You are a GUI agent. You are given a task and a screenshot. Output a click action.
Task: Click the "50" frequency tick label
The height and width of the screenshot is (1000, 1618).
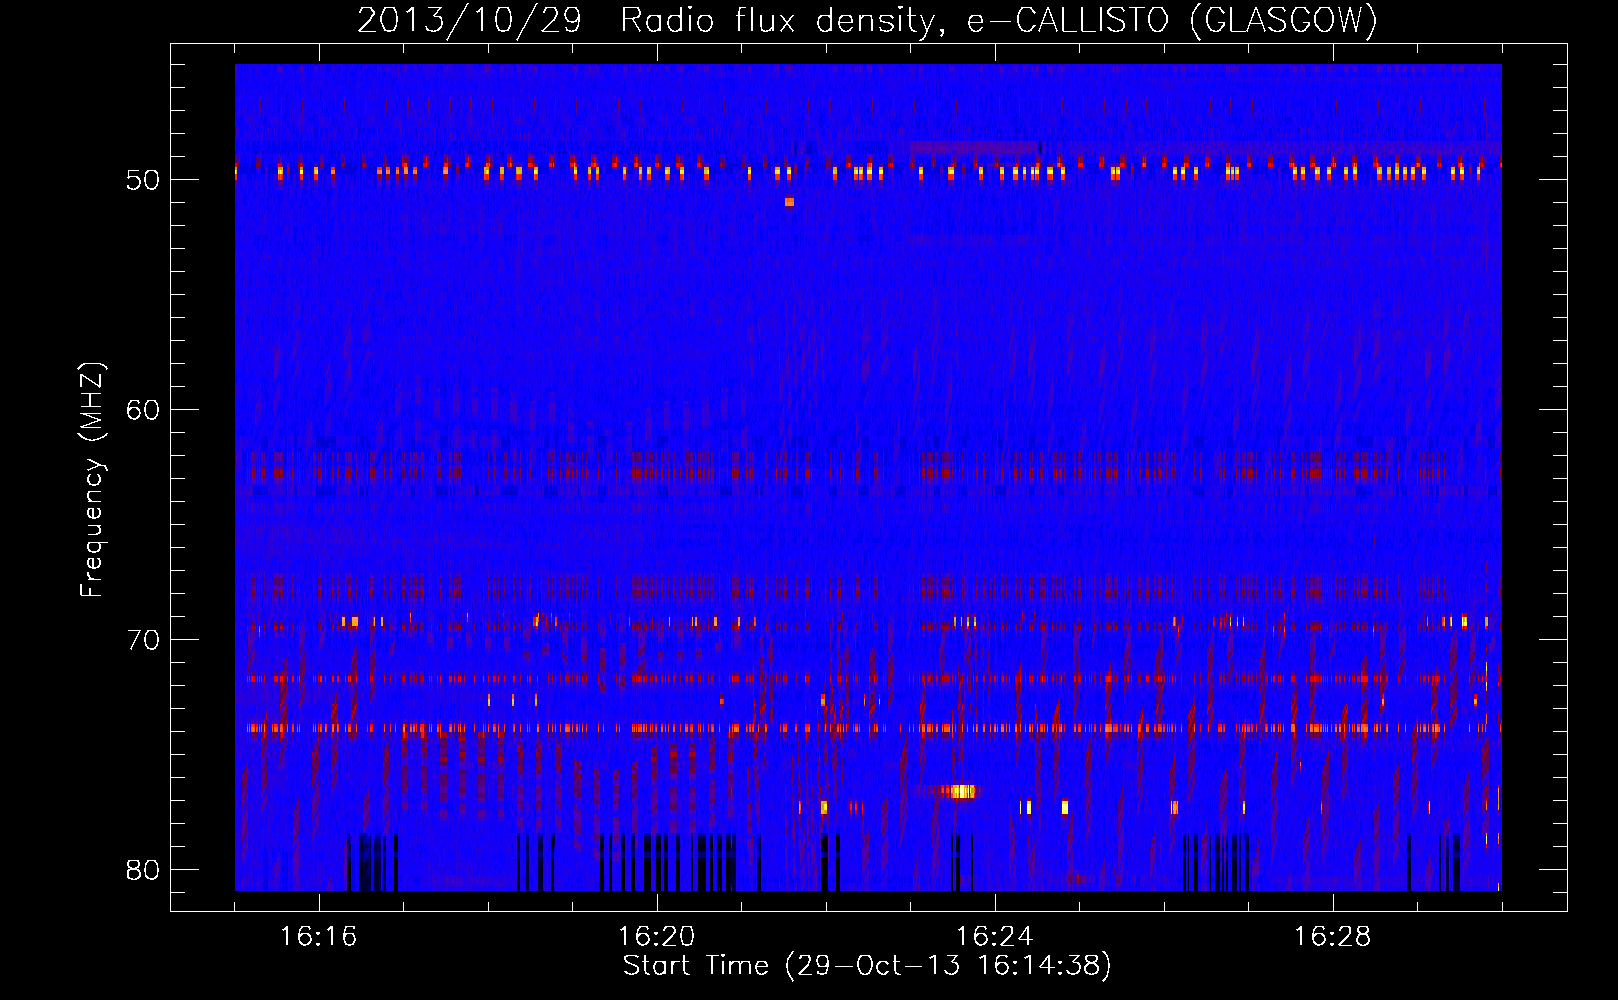[x=143, y=180]
